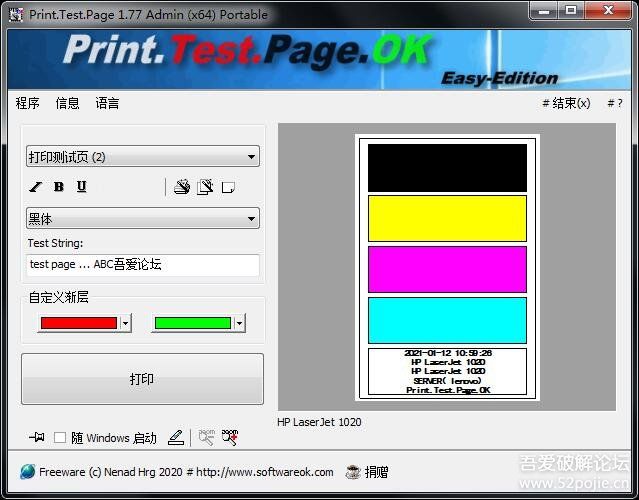Click the # ? help menu item
This screenshot has width=639, height=500.
pos(615,103)
